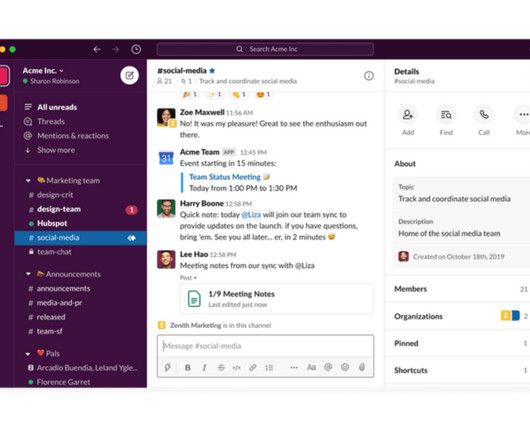Toggle ordered list formatting
Screen dimensions: 530x442
(269, 368)
